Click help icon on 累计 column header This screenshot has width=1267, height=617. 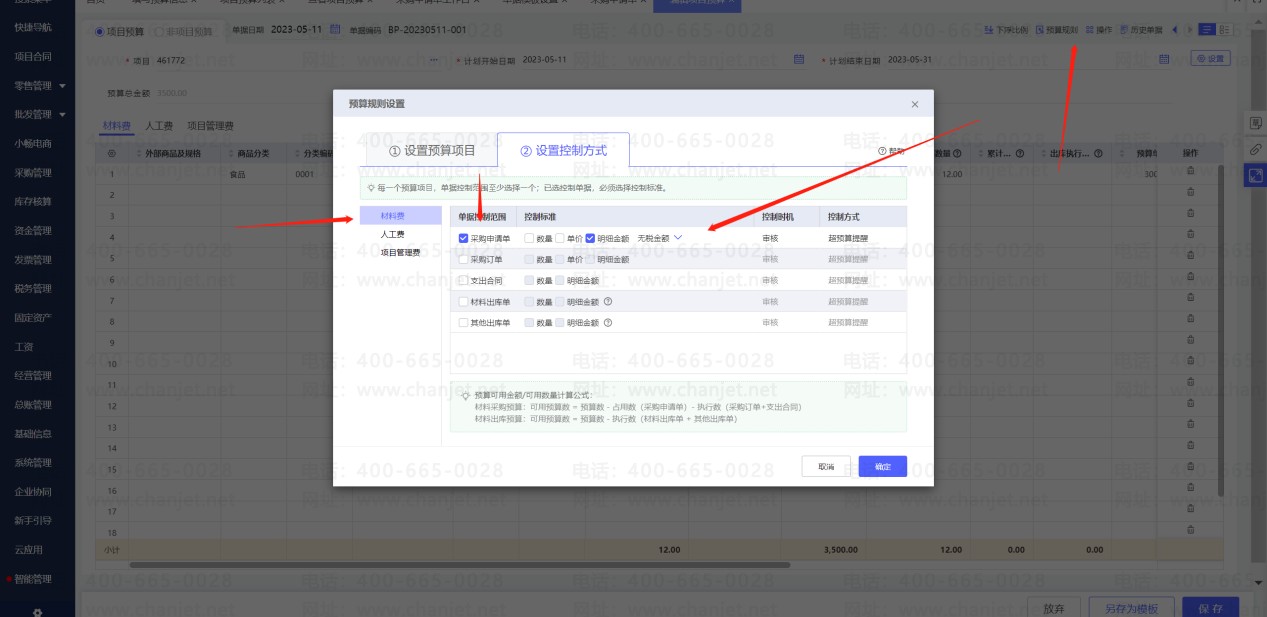(x=1019, y=153)
